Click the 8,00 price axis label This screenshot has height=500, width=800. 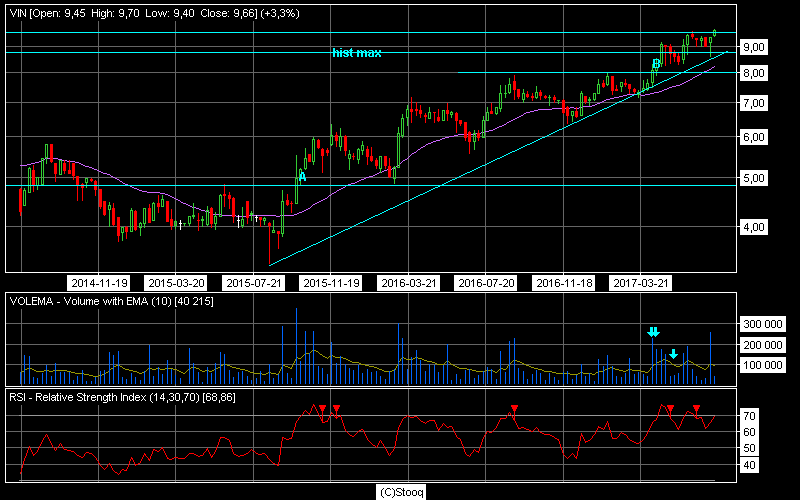coord(754,73)
